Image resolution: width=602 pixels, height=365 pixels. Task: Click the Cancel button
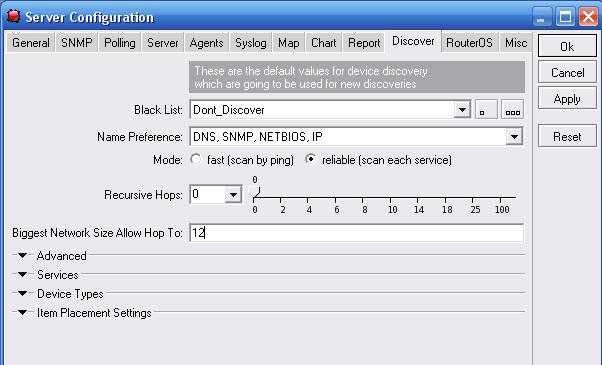click(x=567, y=73)
